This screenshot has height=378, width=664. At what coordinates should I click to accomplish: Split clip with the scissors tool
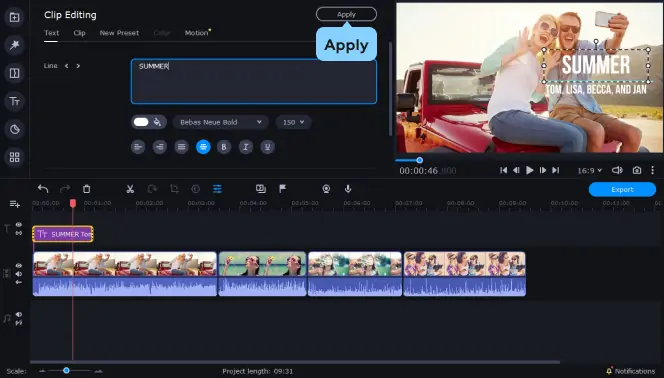[x=130, y=189]
